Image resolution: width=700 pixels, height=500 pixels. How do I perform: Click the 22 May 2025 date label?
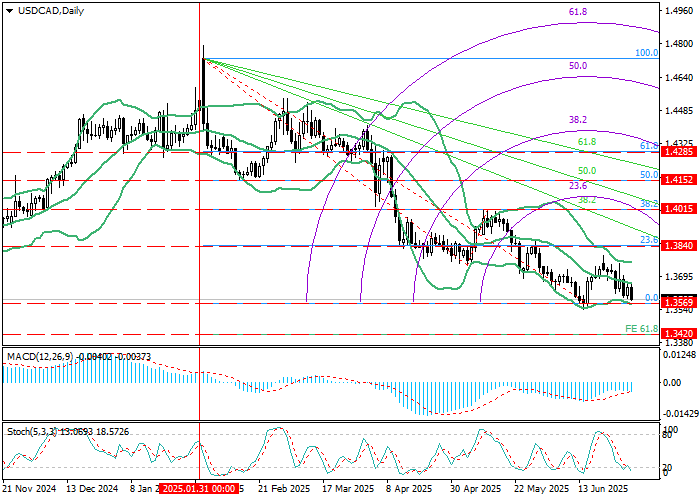(541, 489)
